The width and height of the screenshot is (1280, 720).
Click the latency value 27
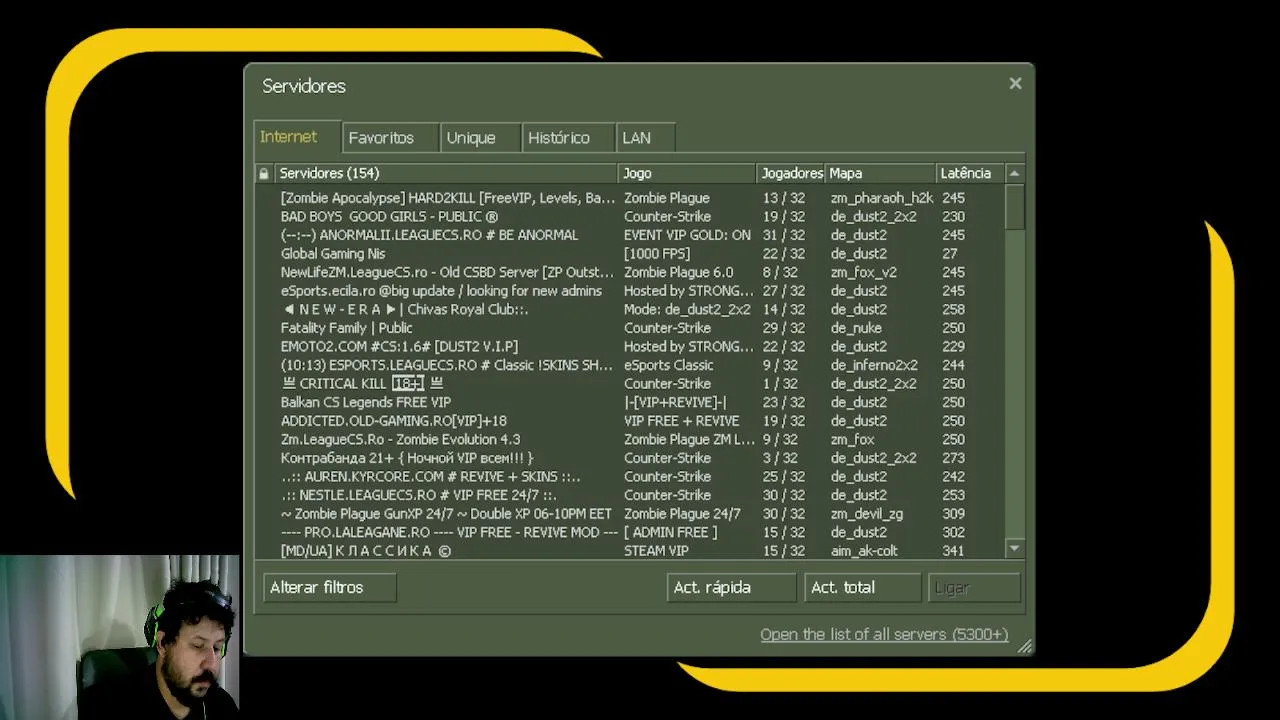click(x=949, y=253)
